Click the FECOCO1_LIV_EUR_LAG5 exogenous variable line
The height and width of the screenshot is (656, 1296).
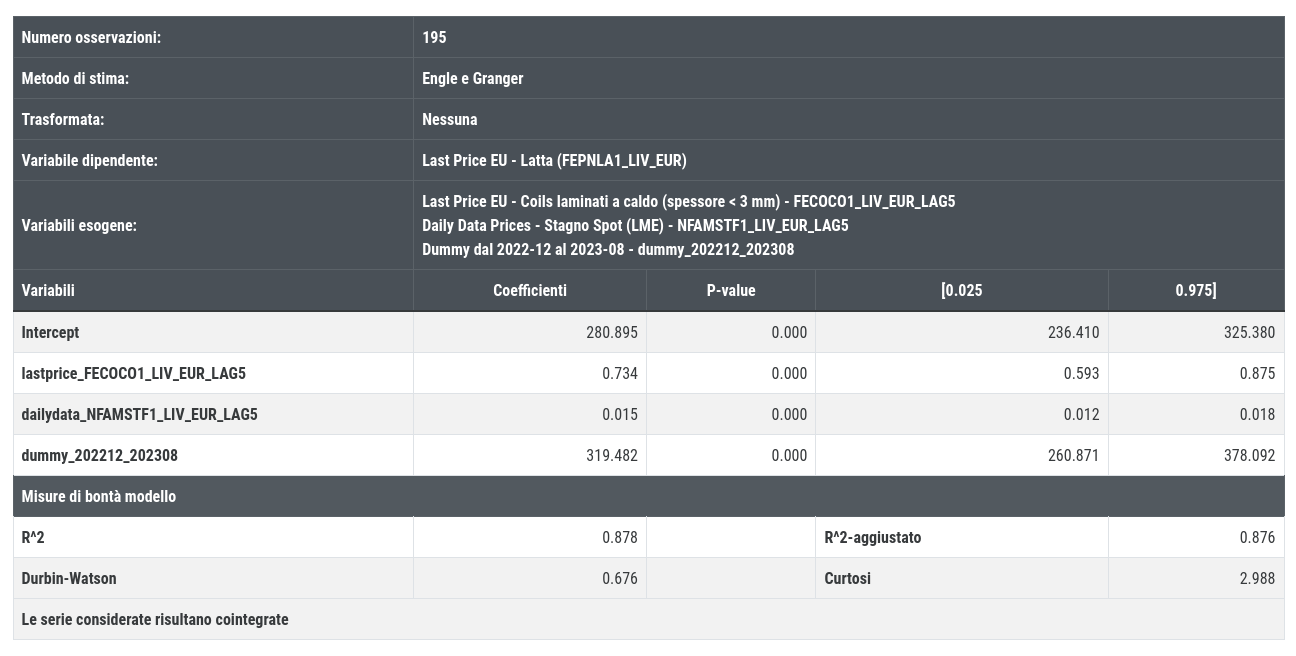click(688, 201)
